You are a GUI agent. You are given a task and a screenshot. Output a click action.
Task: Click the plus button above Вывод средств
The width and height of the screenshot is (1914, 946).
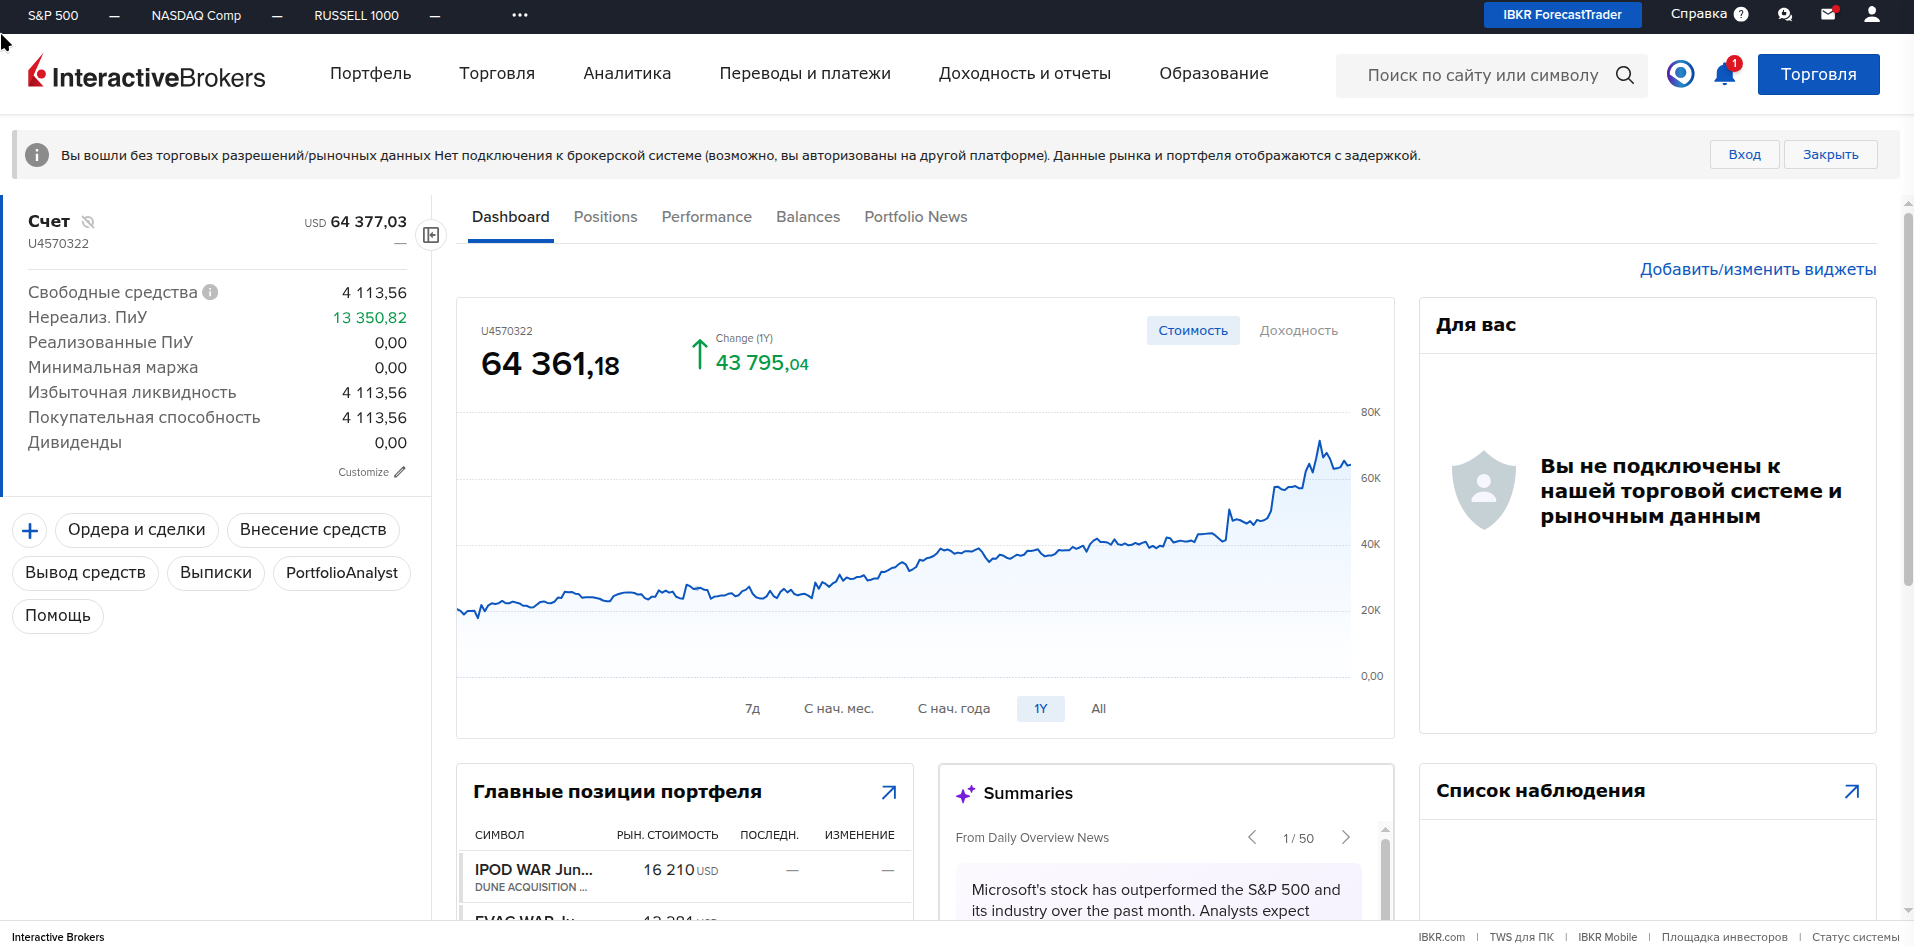pyautogui.click(x=30, y=530)
